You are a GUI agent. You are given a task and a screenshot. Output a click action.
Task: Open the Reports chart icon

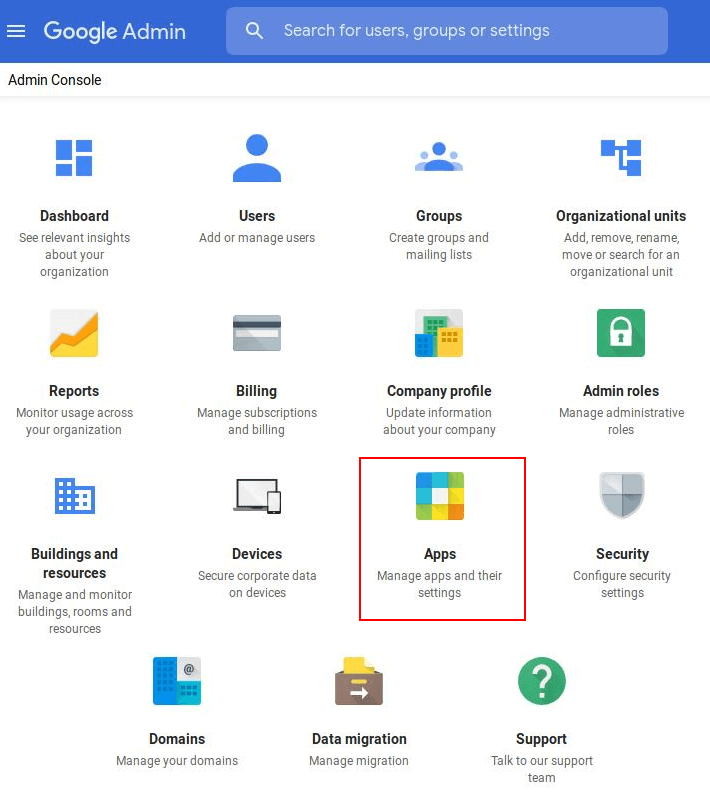74,333
